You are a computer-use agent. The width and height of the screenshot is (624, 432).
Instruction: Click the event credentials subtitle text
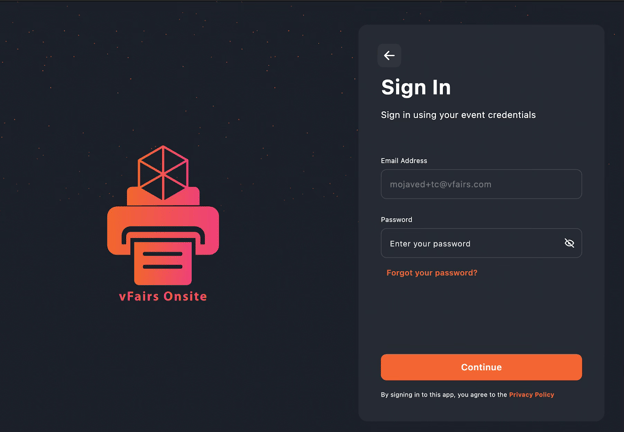[458, 115]
